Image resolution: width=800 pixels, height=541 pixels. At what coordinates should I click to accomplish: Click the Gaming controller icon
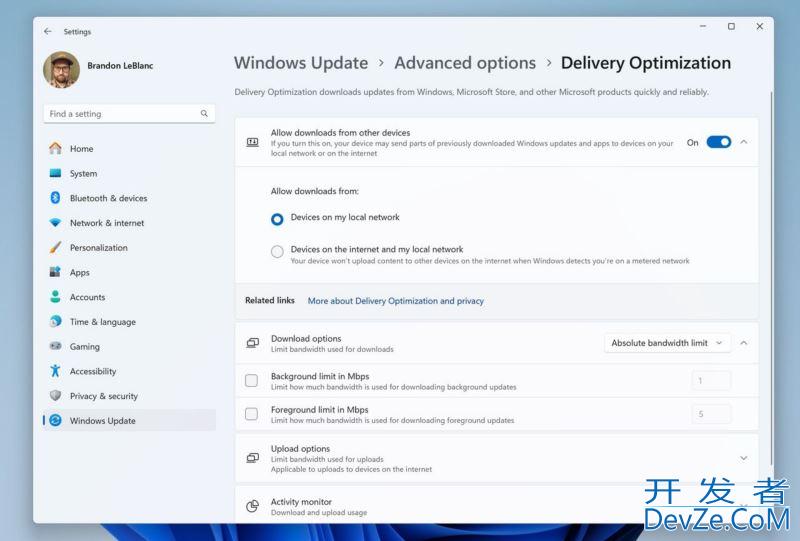(55, 346)
